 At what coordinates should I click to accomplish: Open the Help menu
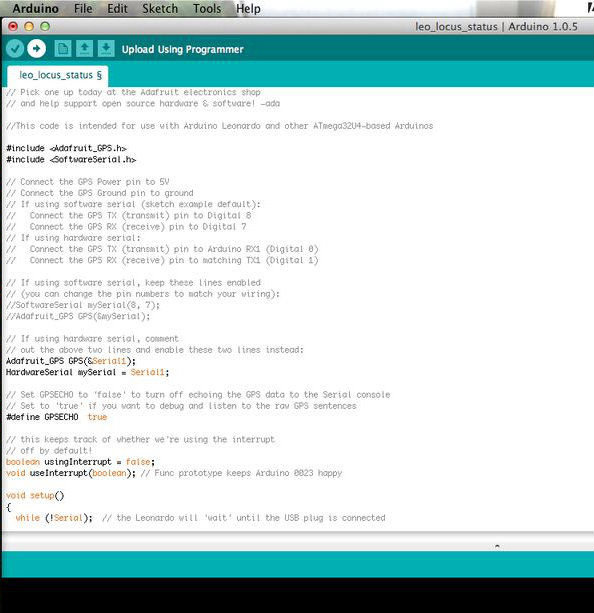pyautogui.click(x=248, y=8)
